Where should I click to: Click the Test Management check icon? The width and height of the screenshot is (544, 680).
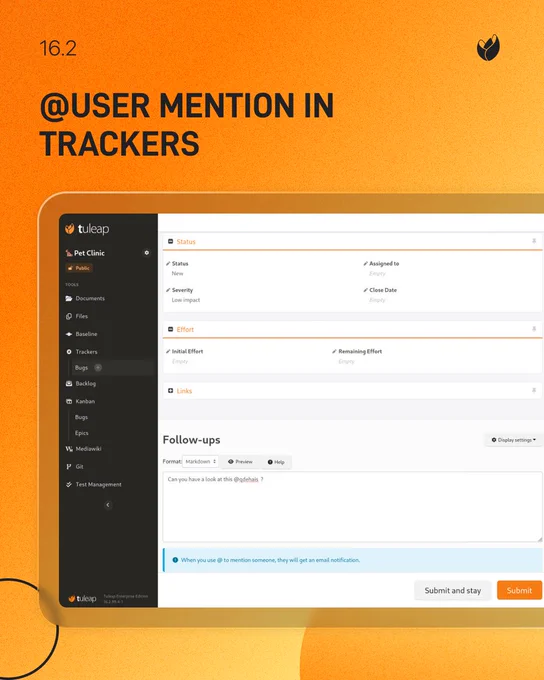[69, 484]
